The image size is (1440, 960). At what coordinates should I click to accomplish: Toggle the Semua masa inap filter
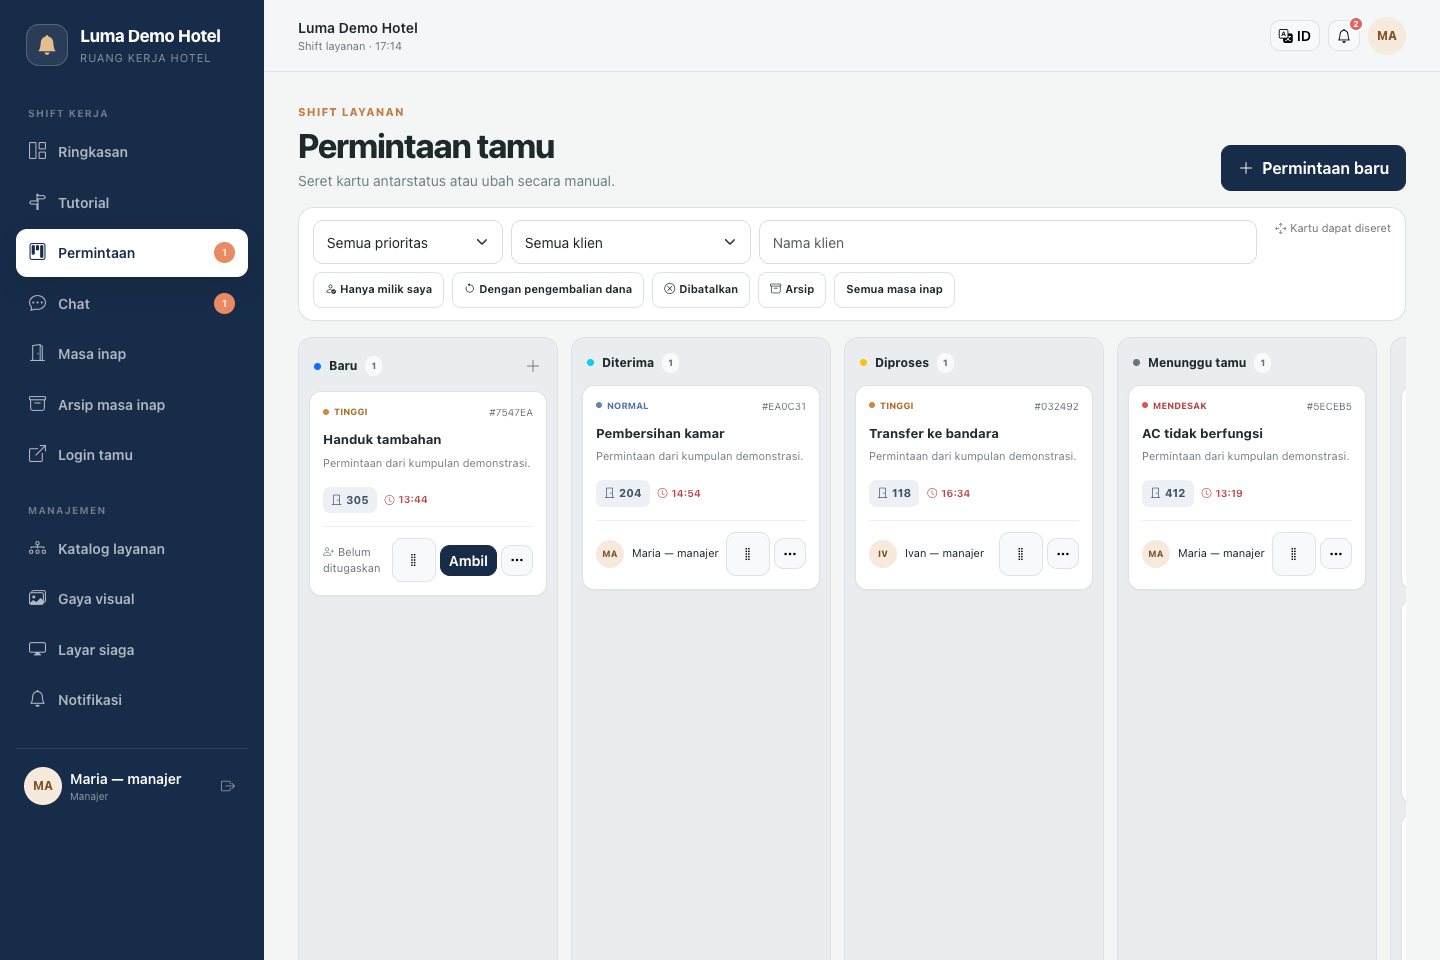click(894, 290)
